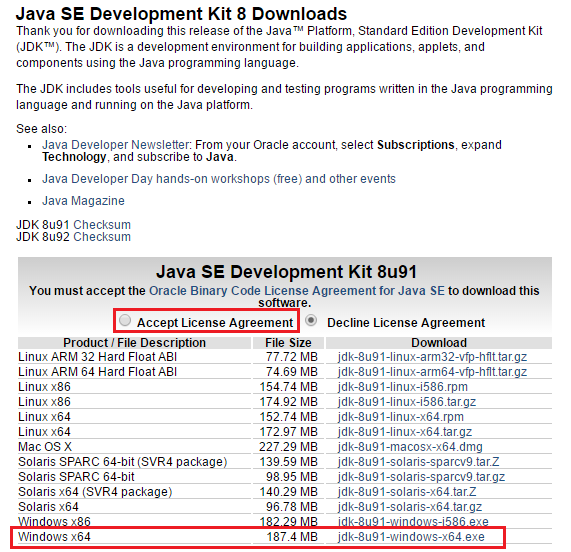Viewport: 571px width, 552px height.
Task: Download jdk-8u91-windows-x64.exe
Action: pos(411,537)
